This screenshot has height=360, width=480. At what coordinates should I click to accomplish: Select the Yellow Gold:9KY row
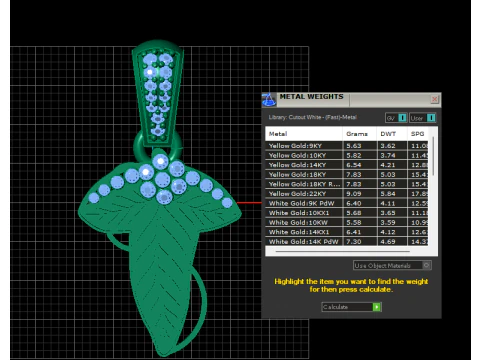pyautogui.click(x=347, y=146)
